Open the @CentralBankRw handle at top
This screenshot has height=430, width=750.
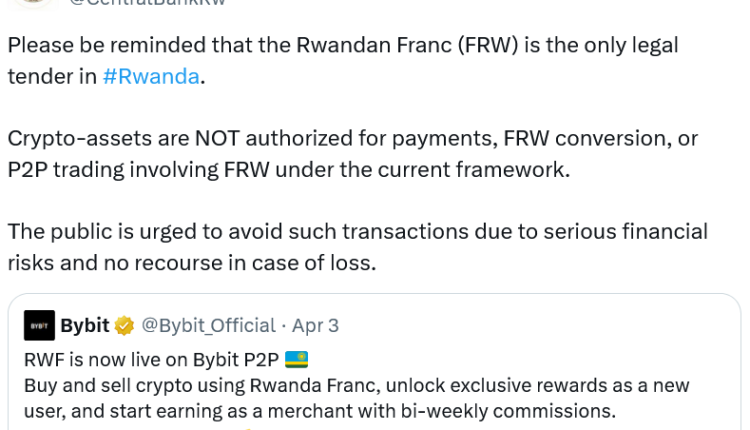[147, 3]
